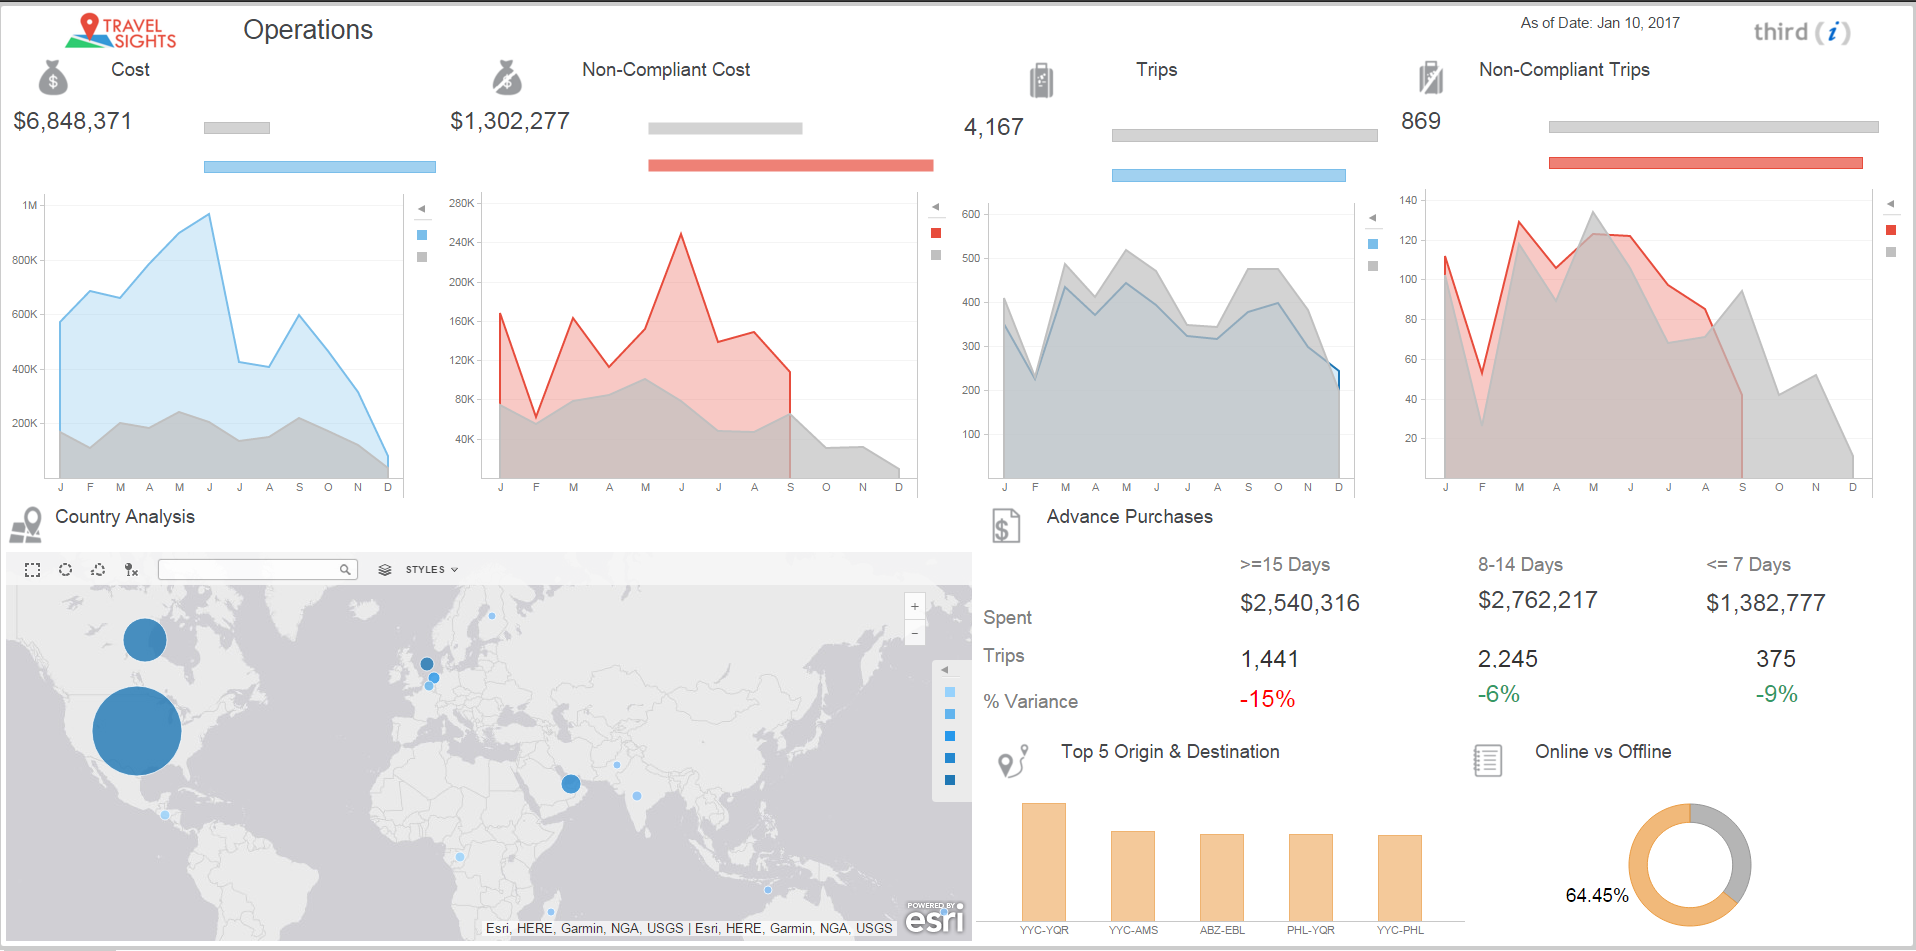Click the Trips luggage icon
The height and width of the screenshot is (951, 1916).
(x=1041, y=78)
